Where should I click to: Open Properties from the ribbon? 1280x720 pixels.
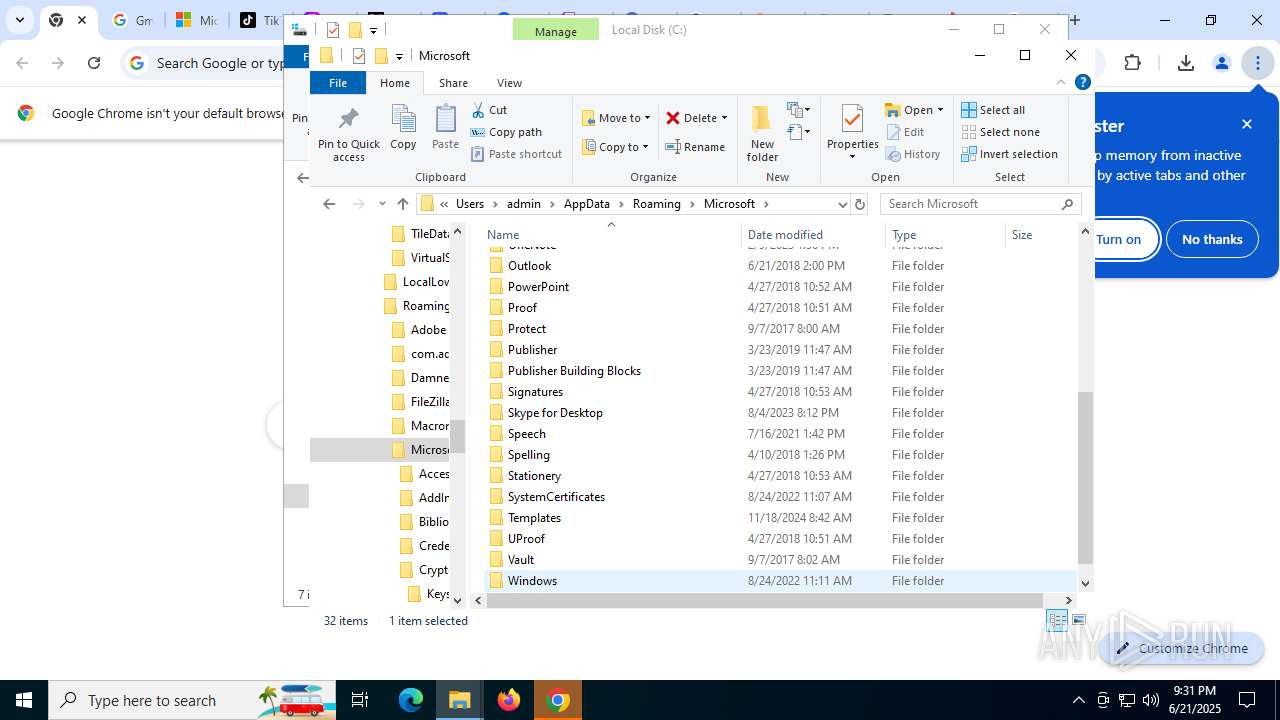[x=852, y=133]
